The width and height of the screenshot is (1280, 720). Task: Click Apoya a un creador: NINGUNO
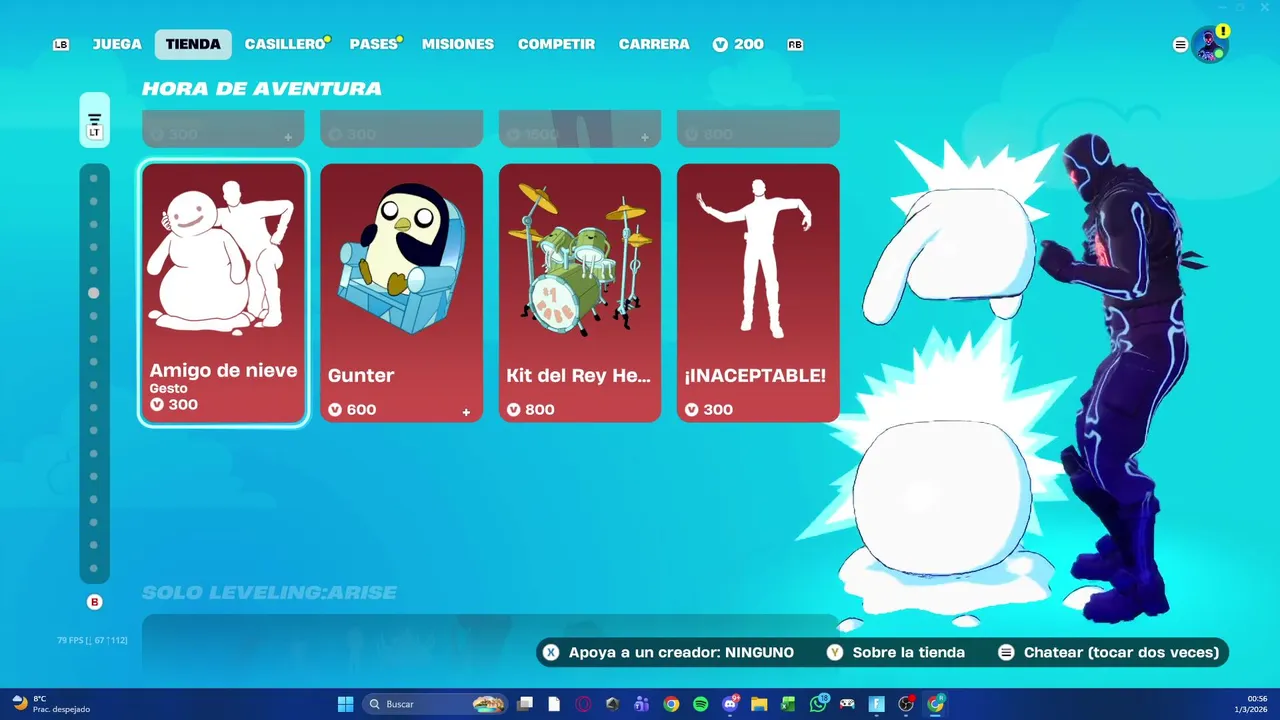(681, 652)
